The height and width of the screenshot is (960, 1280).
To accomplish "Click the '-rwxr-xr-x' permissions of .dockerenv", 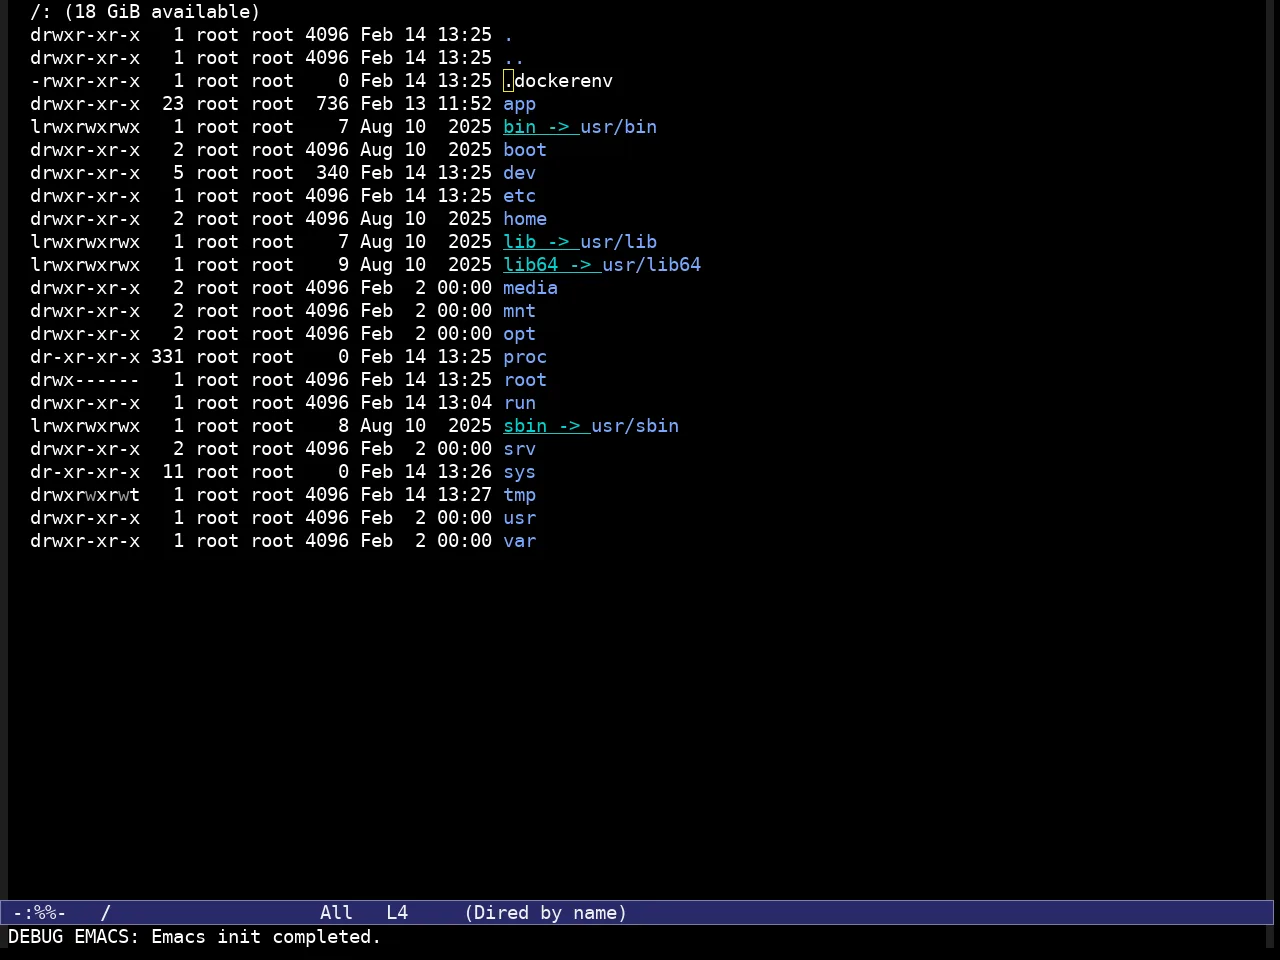I will tap(85, 81).
